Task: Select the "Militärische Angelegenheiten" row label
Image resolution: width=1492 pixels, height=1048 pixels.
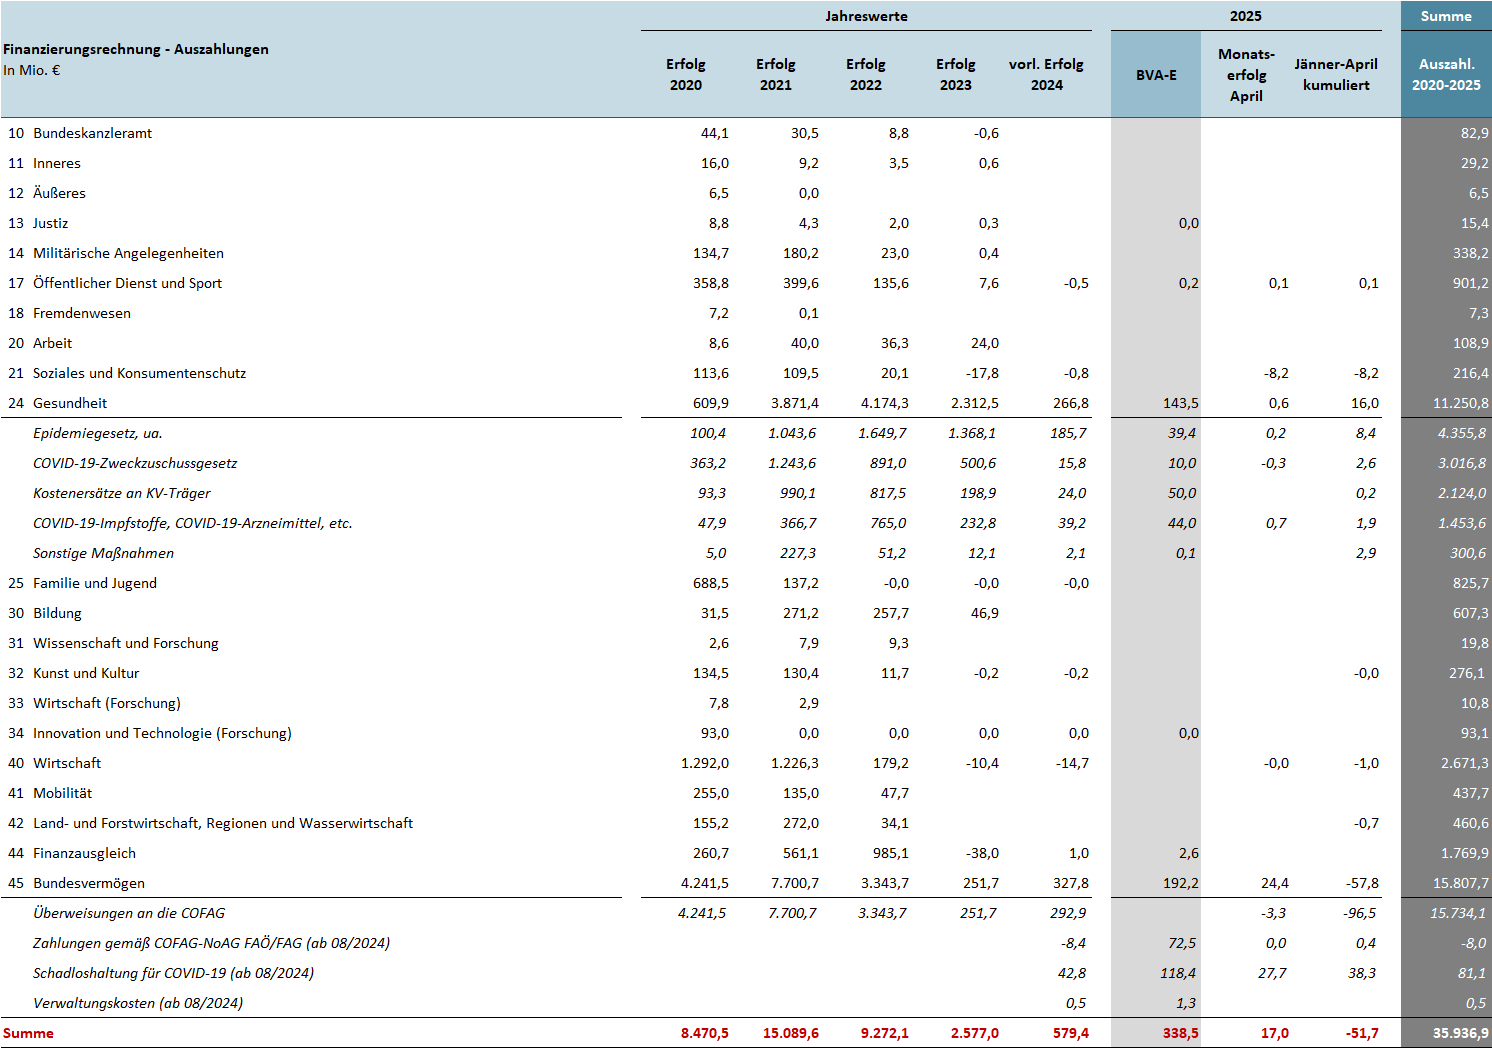Action: click(x=128, y=253)
